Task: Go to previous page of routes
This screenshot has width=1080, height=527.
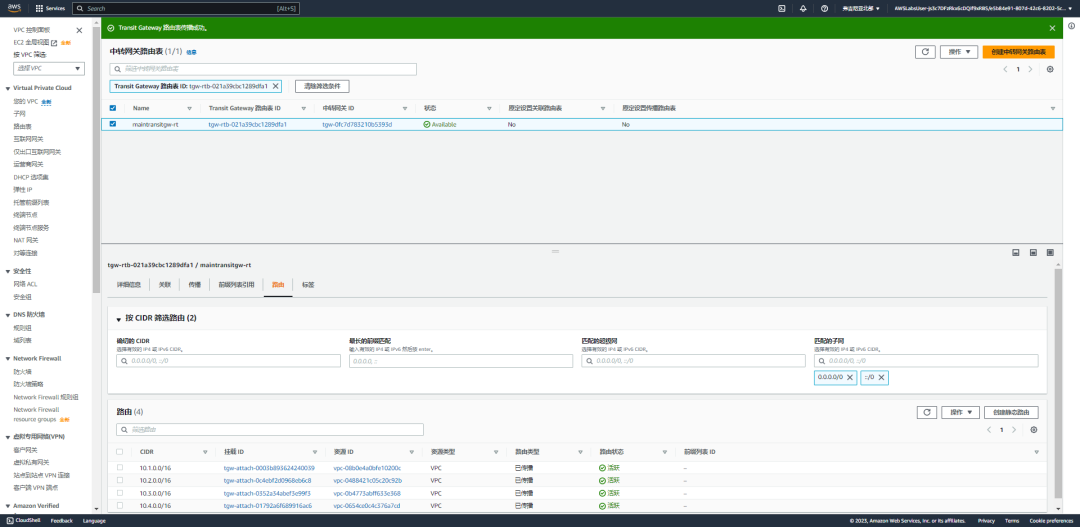Action: tap(990, 429)
